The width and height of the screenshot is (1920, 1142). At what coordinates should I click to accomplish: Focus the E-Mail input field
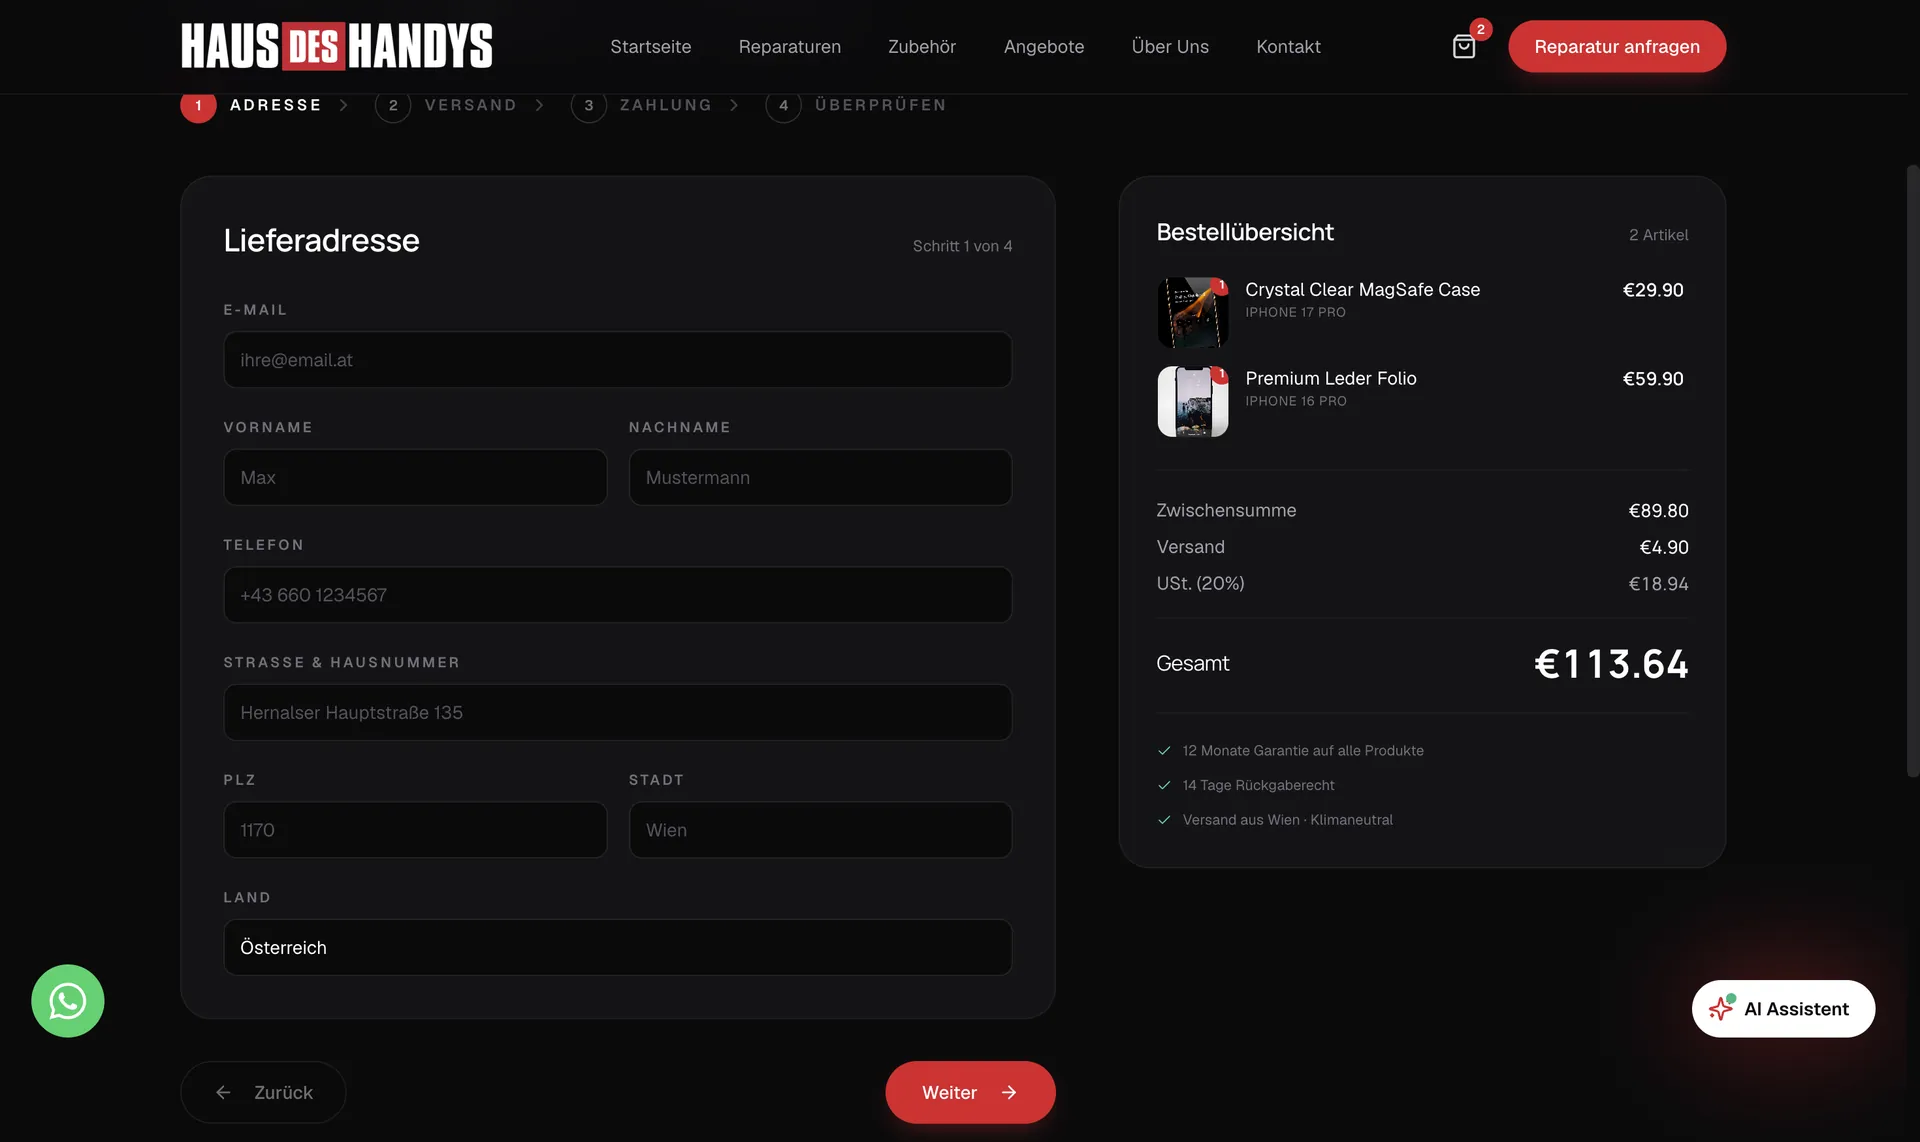coord(618,360)
